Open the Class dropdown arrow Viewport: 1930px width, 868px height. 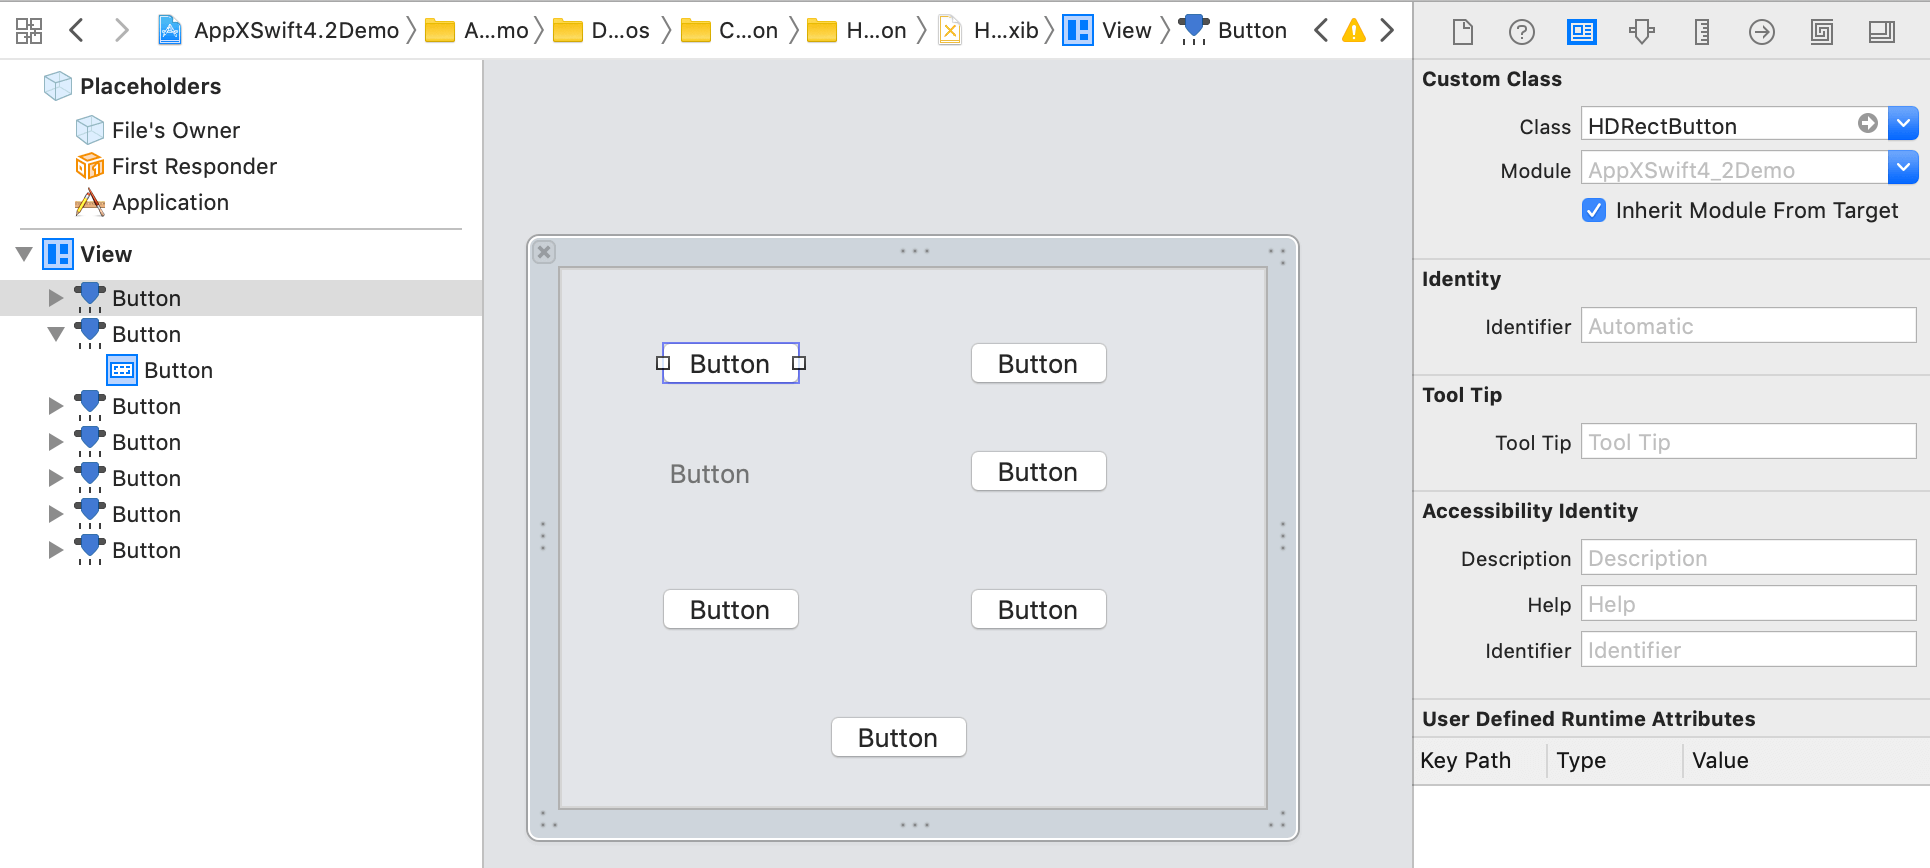pyautogui.click(x=1903, y=124)
